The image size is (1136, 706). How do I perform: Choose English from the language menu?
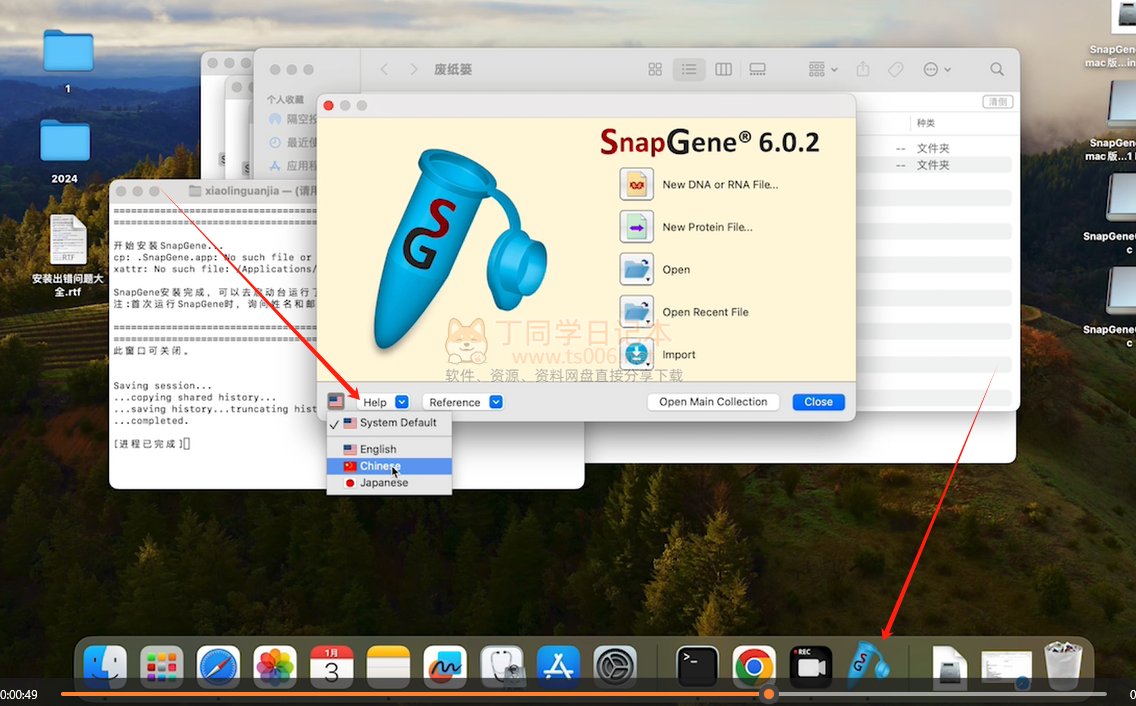click(x=378, y=450)
